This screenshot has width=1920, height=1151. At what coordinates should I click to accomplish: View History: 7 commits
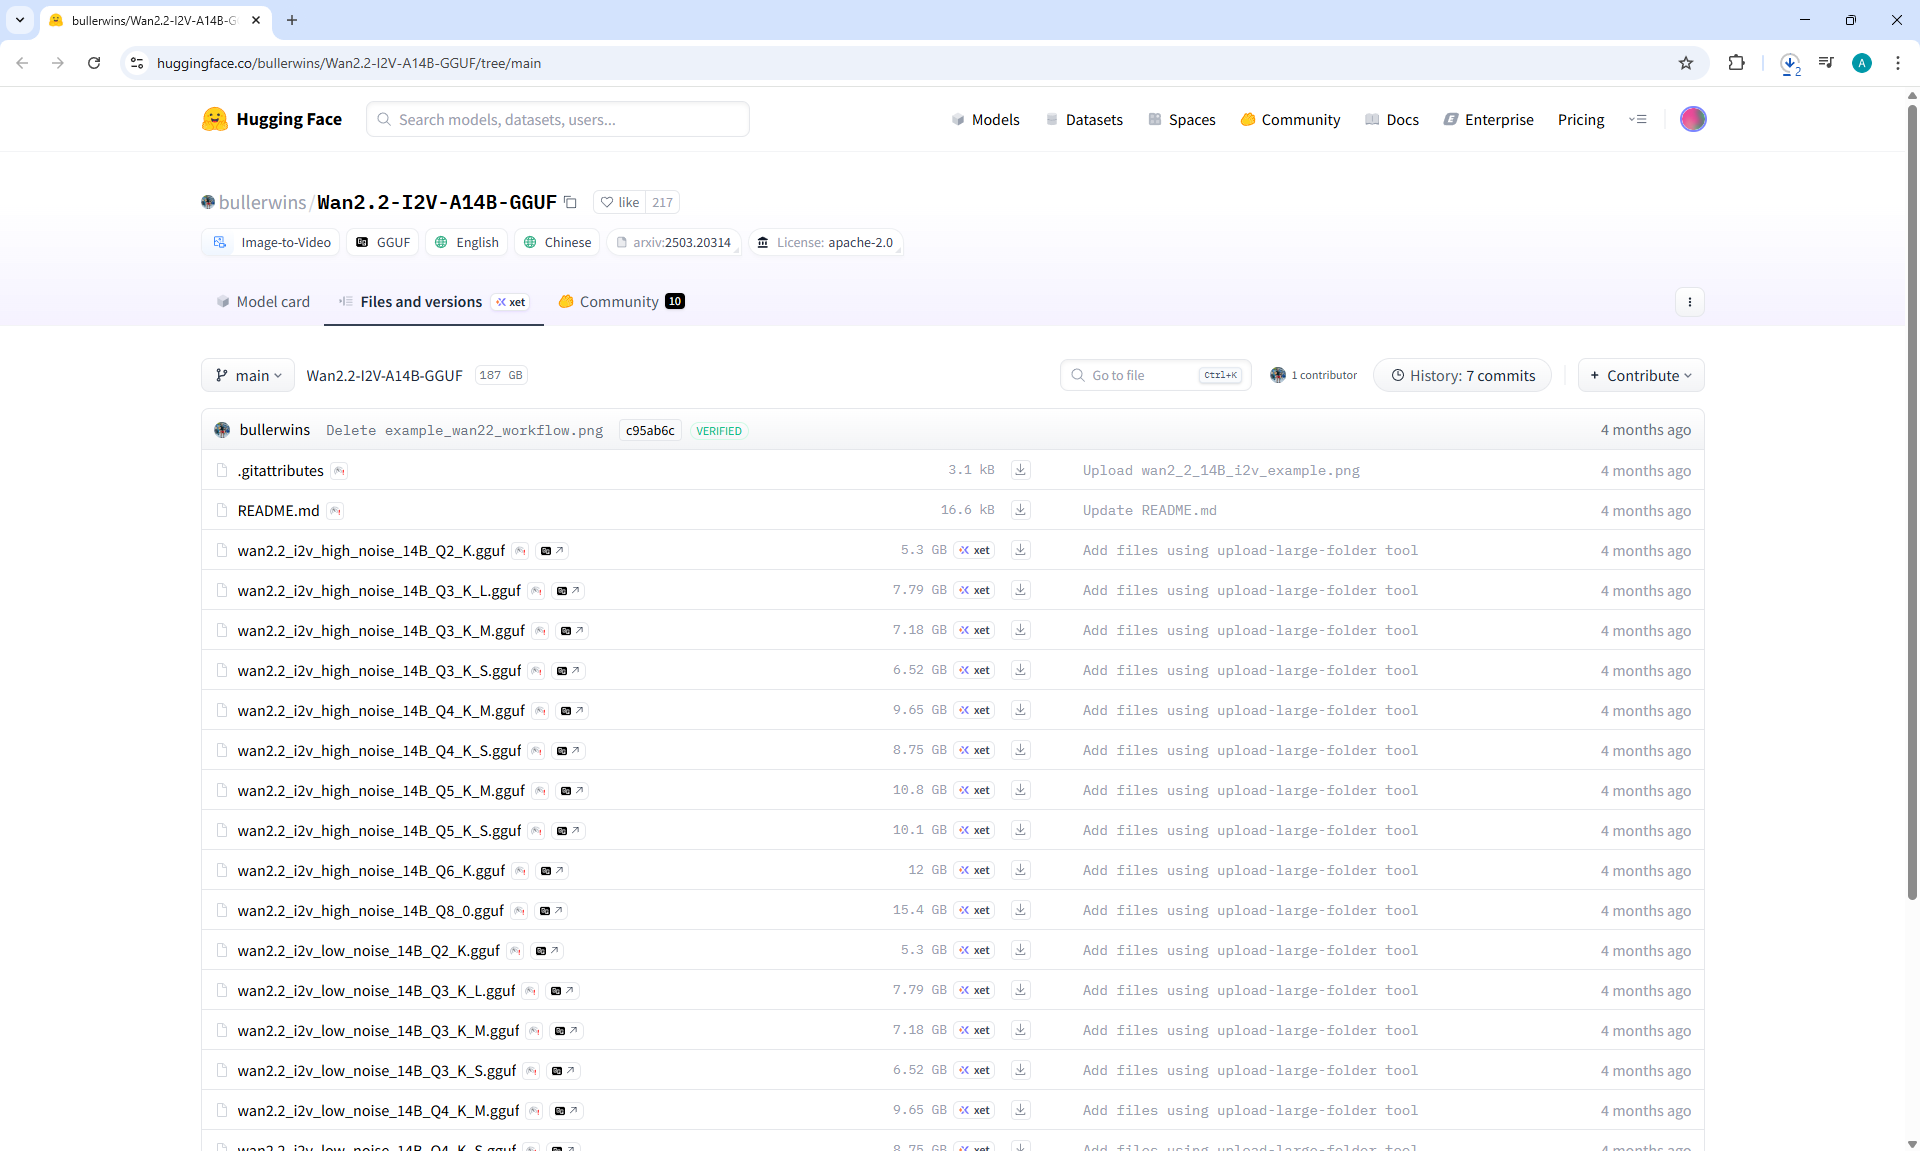(x=1462, y=376)
